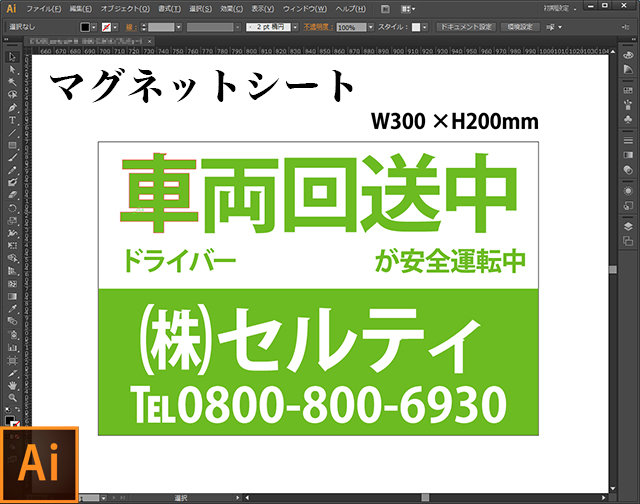Image resolution: width=640 pixels, height=504 pixels.
Task: Open the Graphic Styles panel icon
Action: click(x=628, y=205)
